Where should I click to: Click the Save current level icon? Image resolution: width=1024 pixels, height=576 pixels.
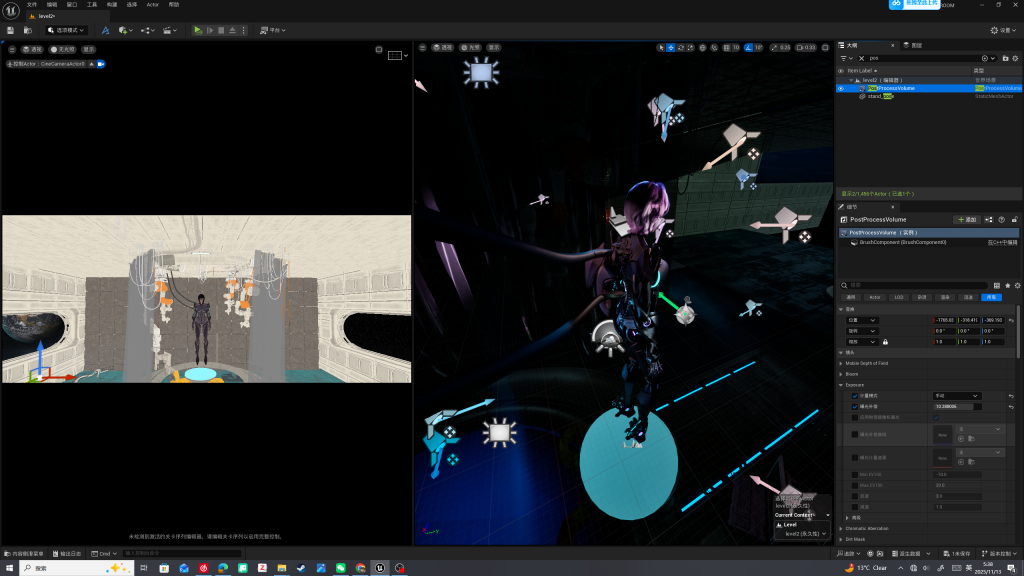click(x=11, y=30)
